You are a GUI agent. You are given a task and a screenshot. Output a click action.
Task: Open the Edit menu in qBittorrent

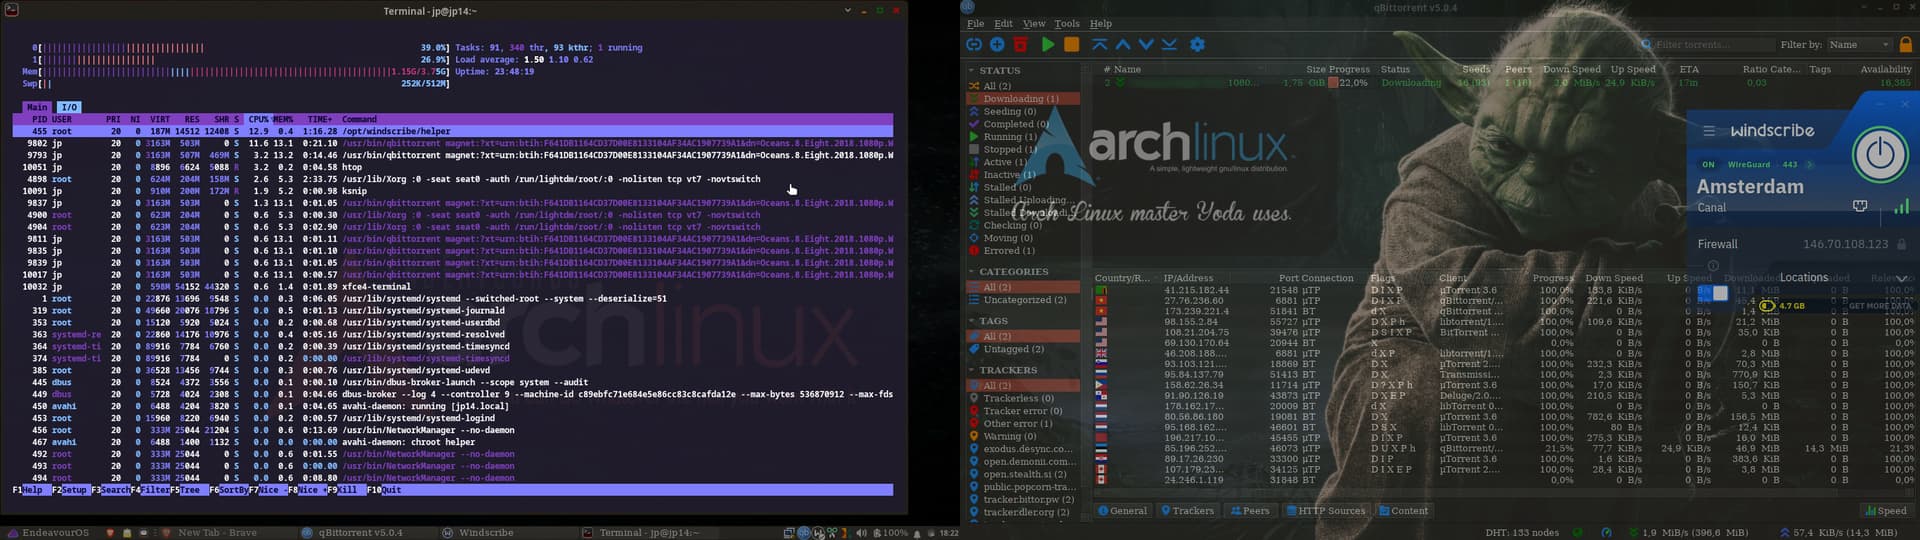1003,24
